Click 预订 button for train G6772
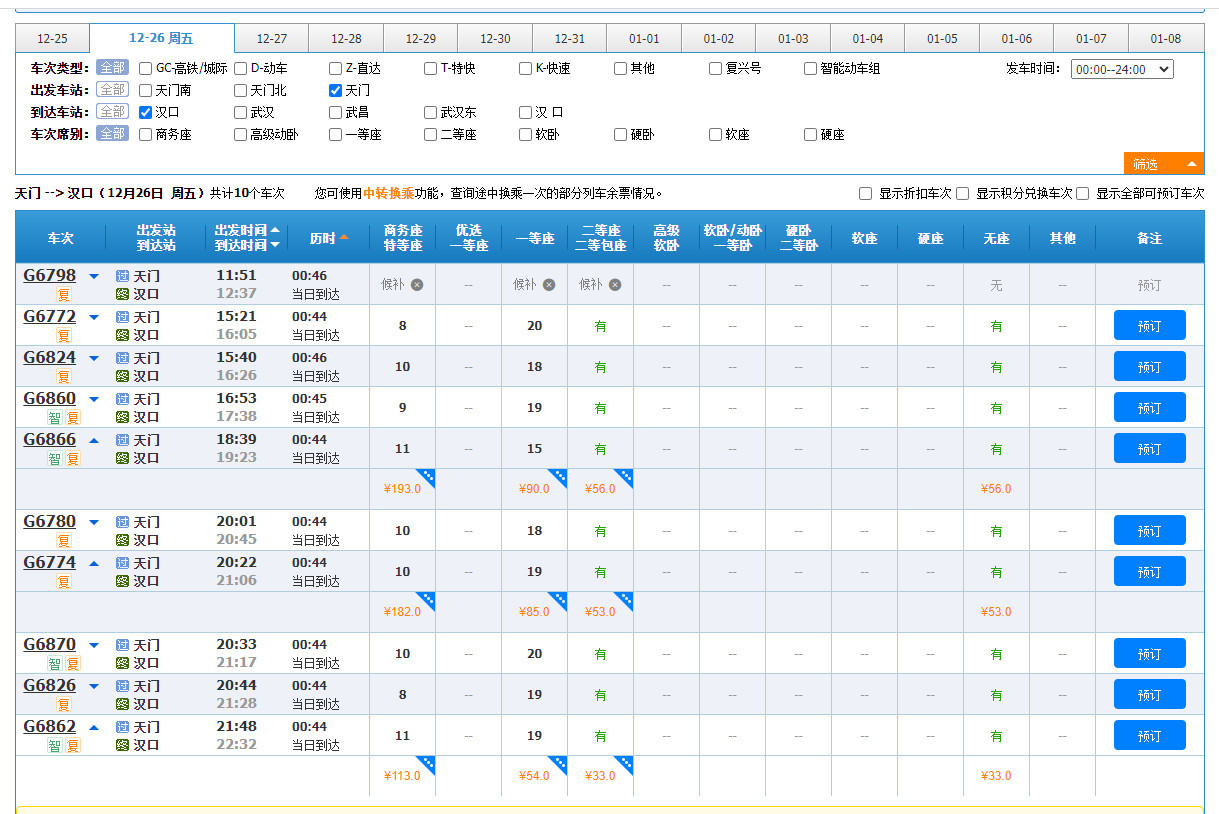Image resolution: width=1219 pixels, height=814 pixels. click(1149, 326)
